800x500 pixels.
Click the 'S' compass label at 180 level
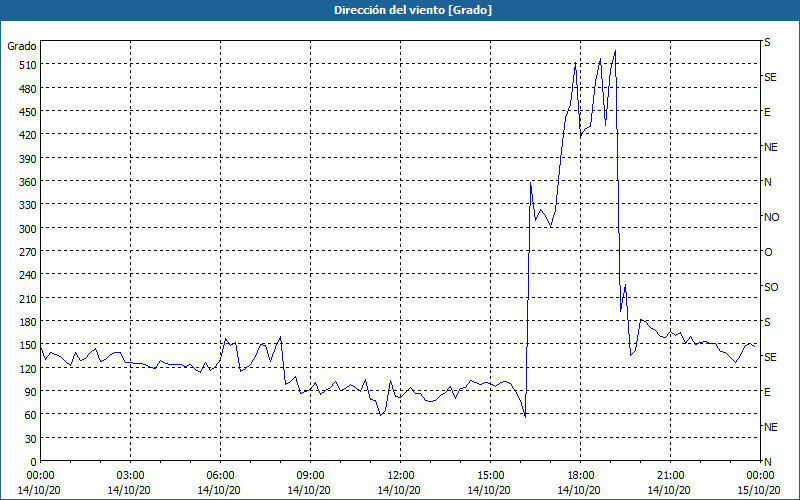click(767, 322)
